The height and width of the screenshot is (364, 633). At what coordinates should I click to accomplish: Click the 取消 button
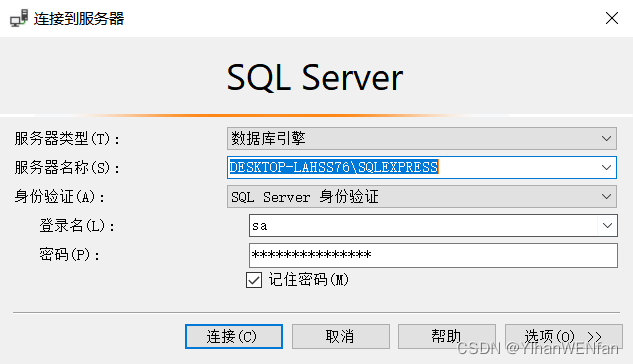point(341,337)
